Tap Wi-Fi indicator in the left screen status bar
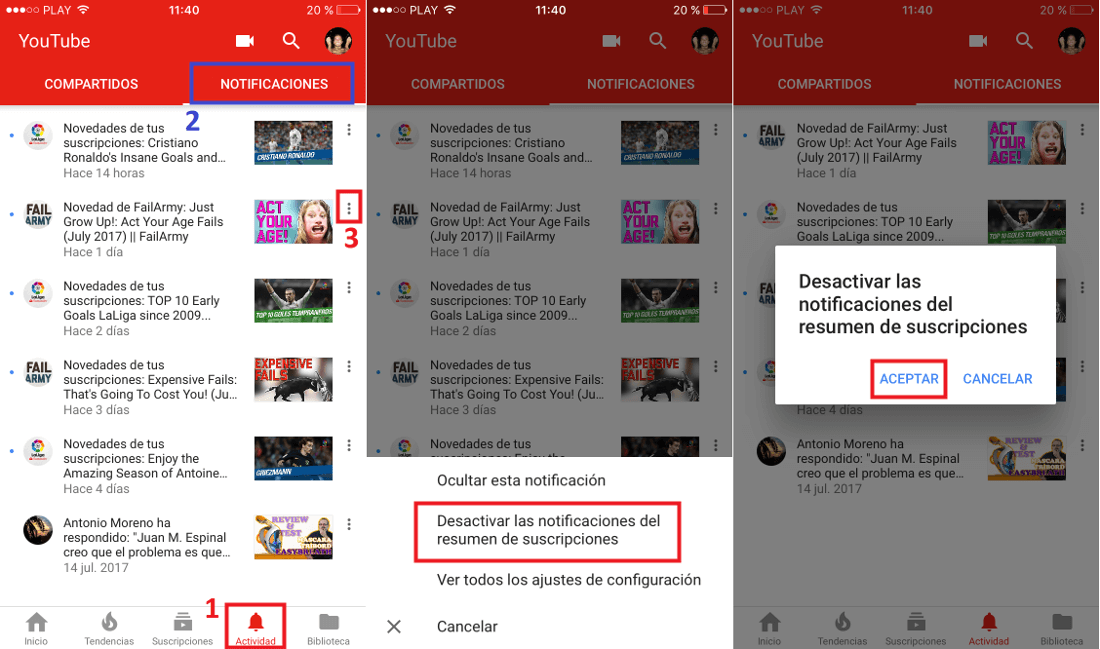Image resolution: width=1100 pixels, height=649 pixels. [x=83, y=10]
